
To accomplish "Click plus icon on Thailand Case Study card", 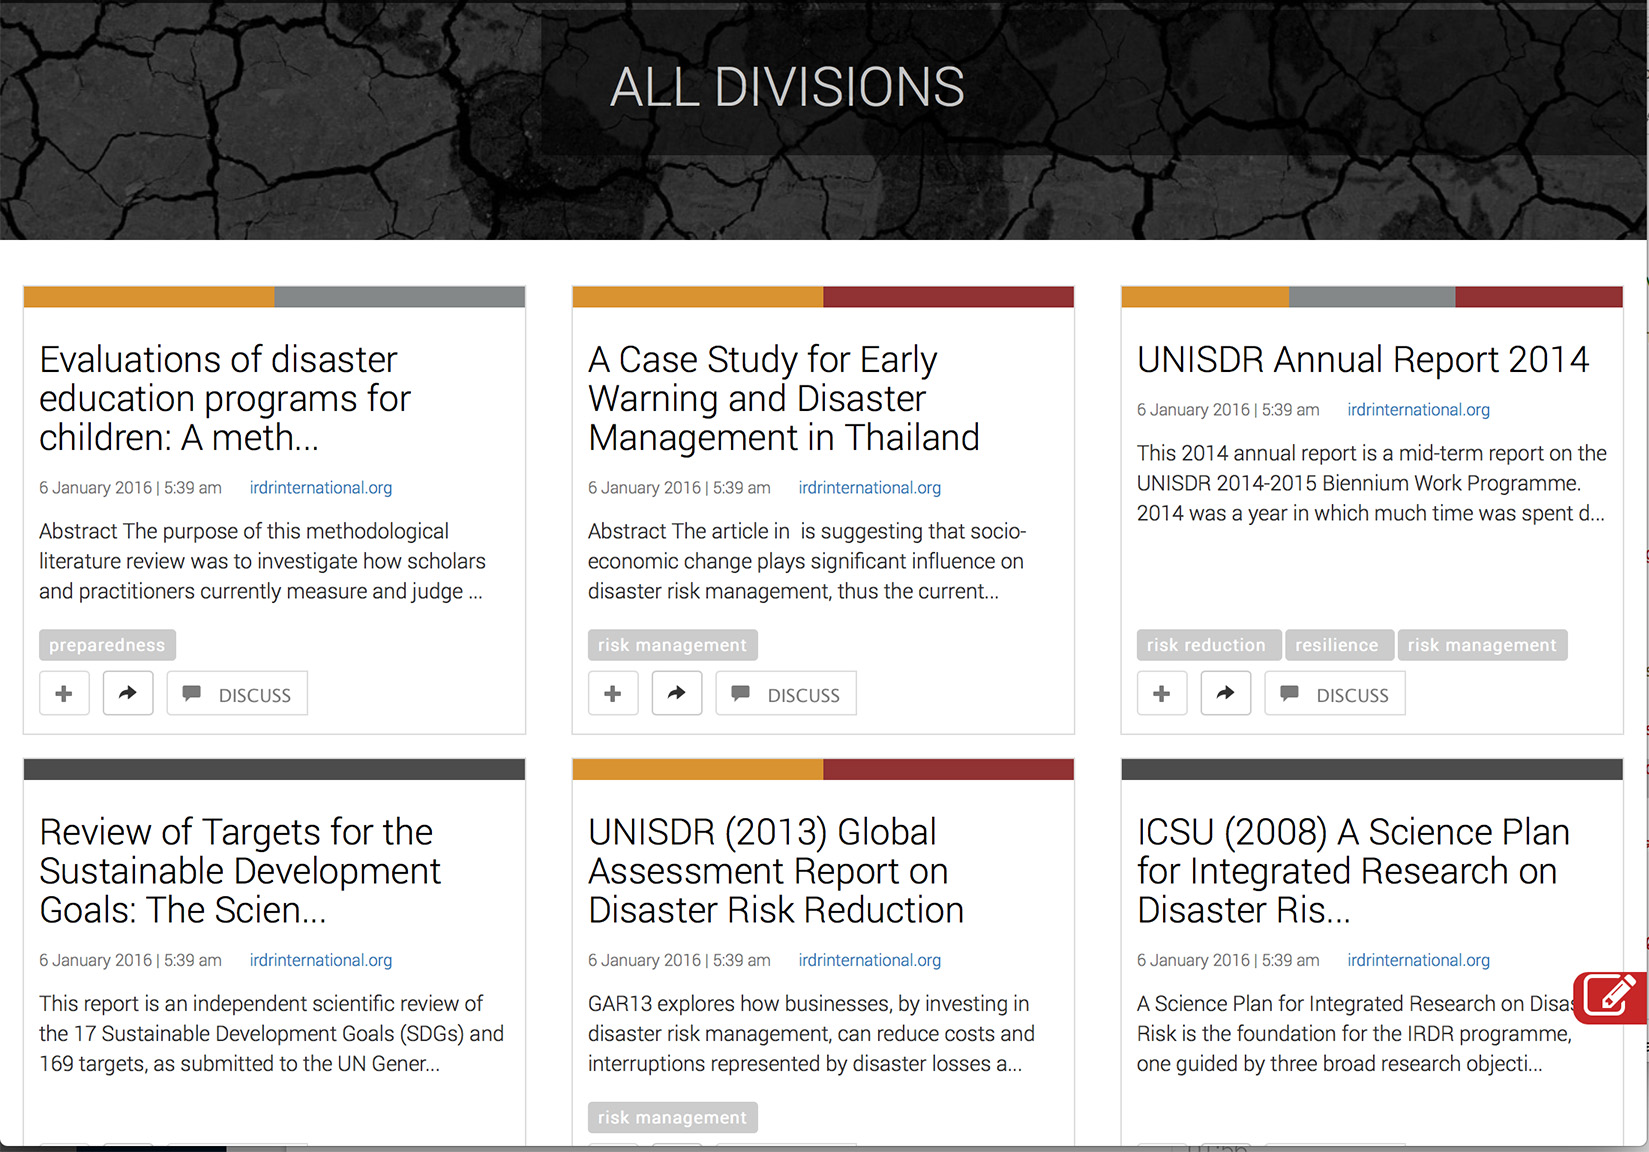I will (613, 694).
